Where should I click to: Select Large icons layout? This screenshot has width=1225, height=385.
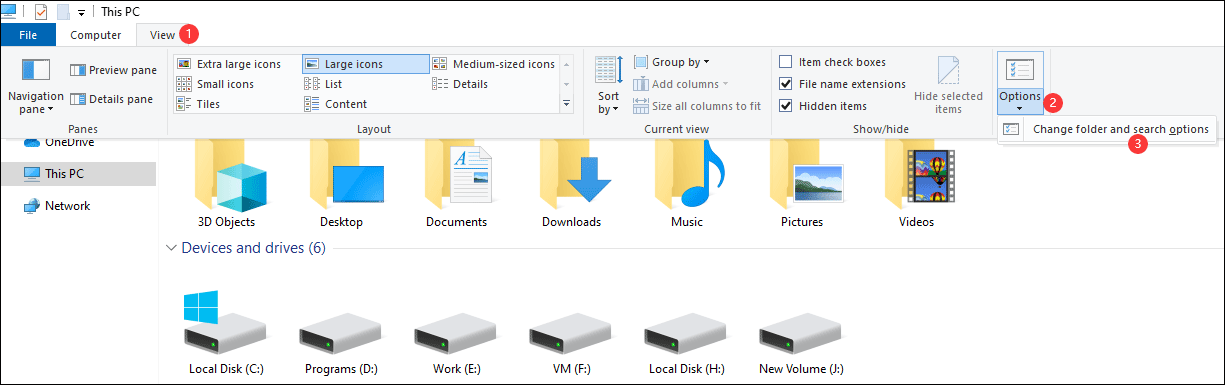[365, 64]
